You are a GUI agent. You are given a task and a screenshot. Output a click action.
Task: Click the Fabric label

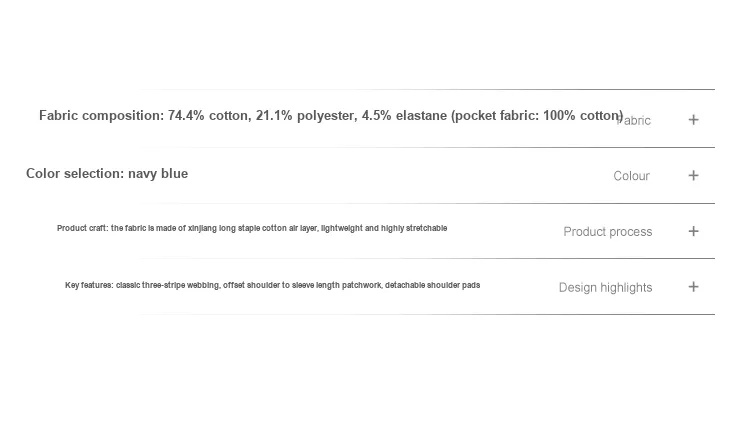(636, 121)
